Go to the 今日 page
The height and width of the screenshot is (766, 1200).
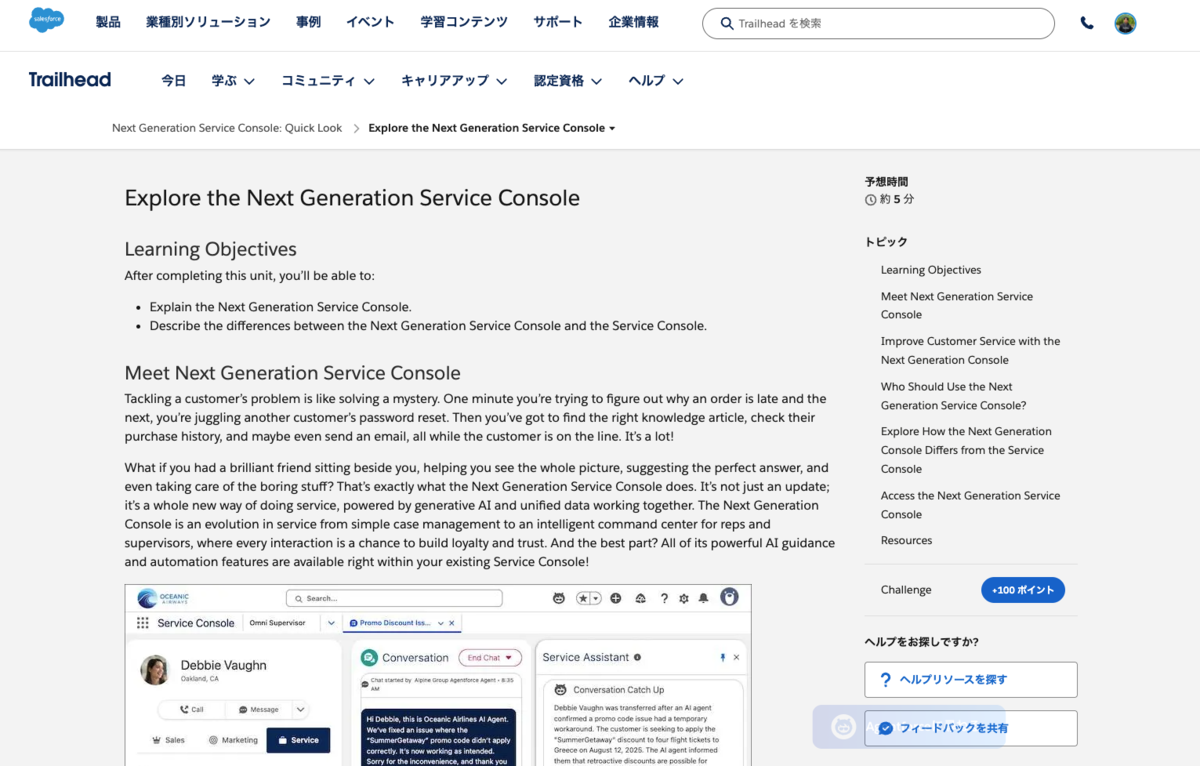[x=174, y=81]
